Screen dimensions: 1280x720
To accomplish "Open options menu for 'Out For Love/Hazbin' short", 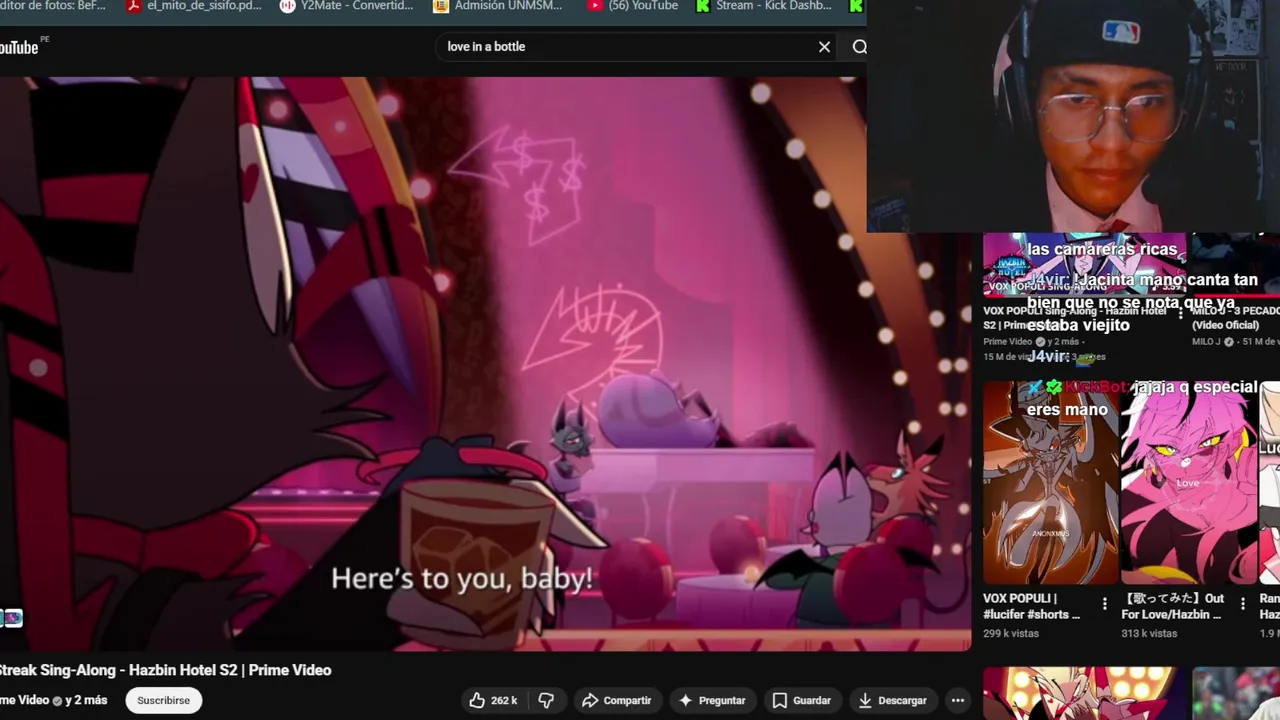I will [x=1243, y=604].
